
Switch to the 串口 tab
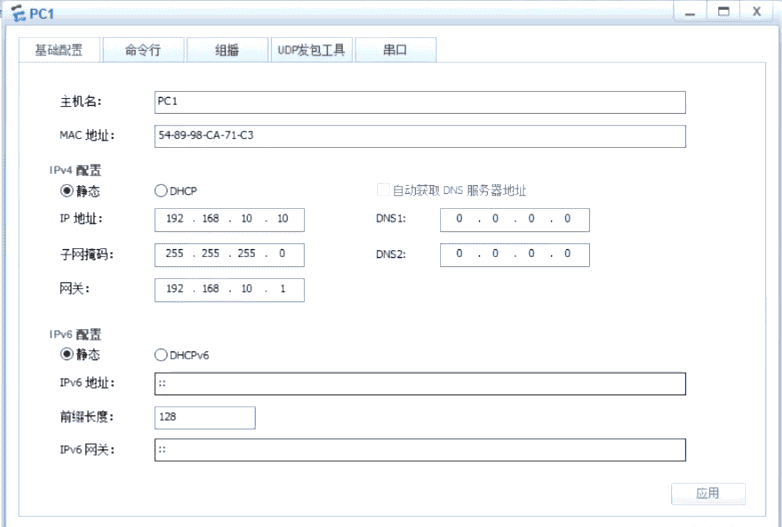click(395, 50)
